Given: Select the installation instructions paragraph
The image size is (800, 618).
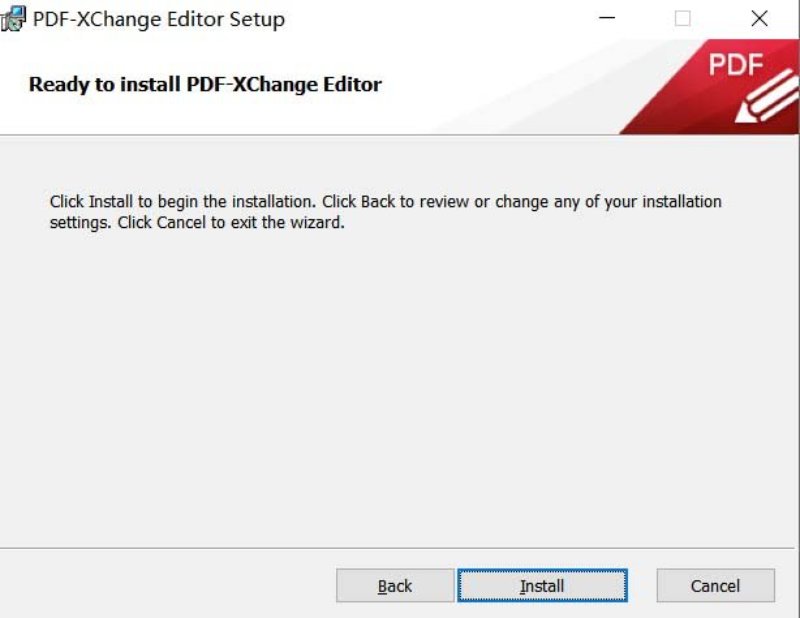Looking at the screenshot, I should [x=385, y=211].
